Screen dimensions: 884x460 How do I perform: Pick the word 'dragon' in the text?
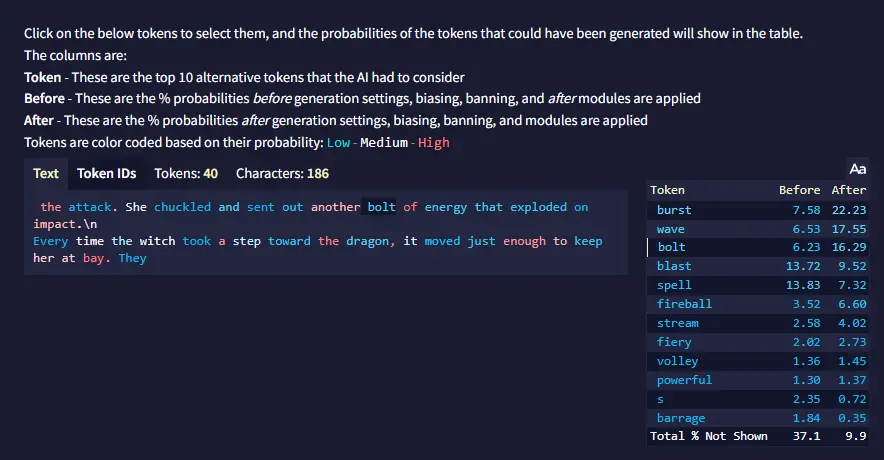[365, 241]
